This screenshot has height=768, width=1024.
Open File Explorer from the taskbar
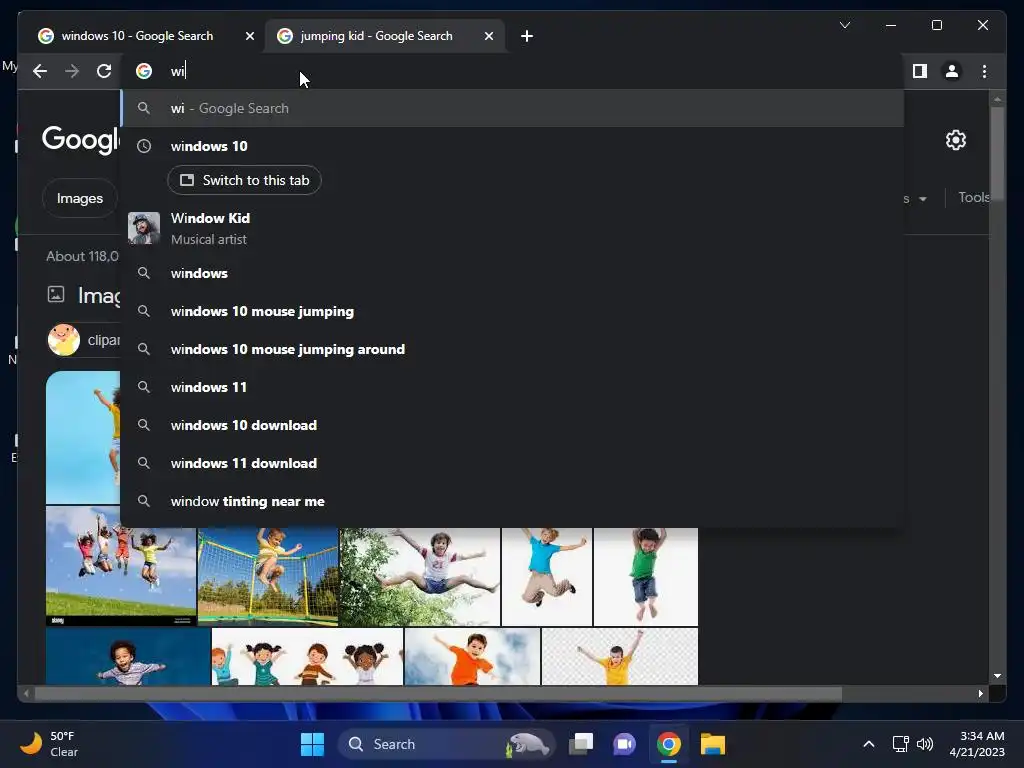click(712, 744)
